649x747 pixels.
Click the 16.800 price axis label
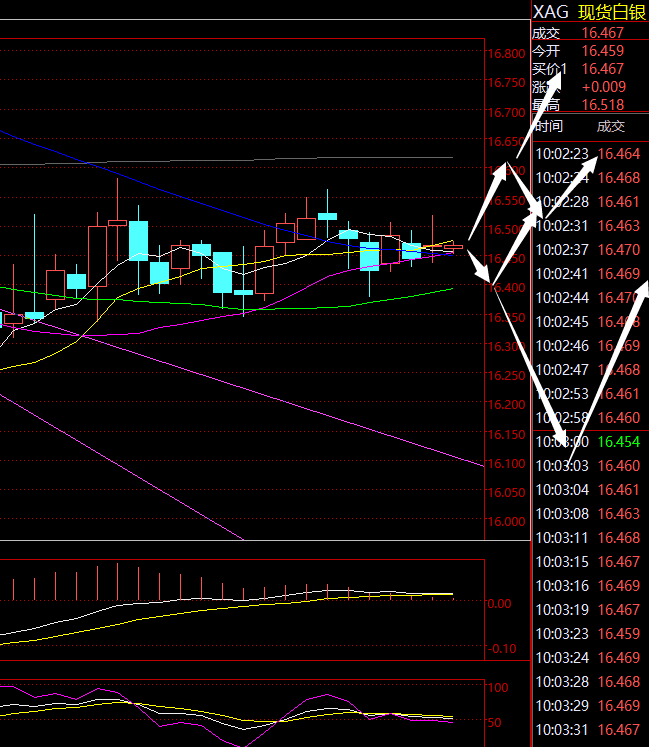click(x=506, y=53)
